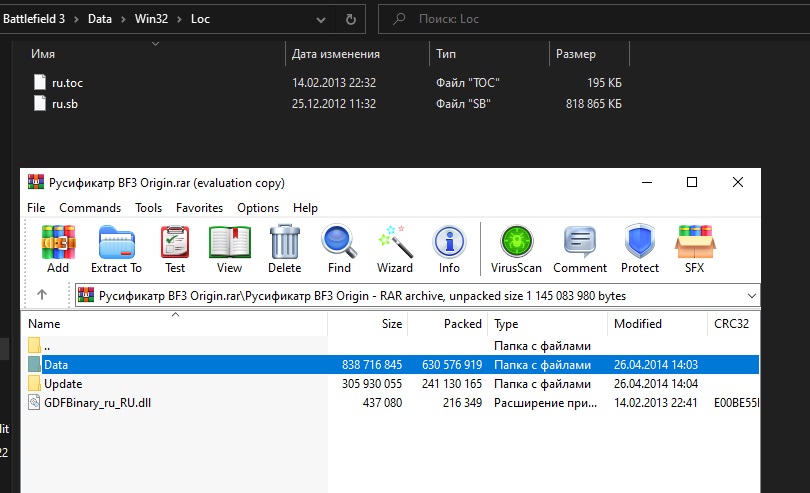
Task: Open the Options menu
Action: 258,208
